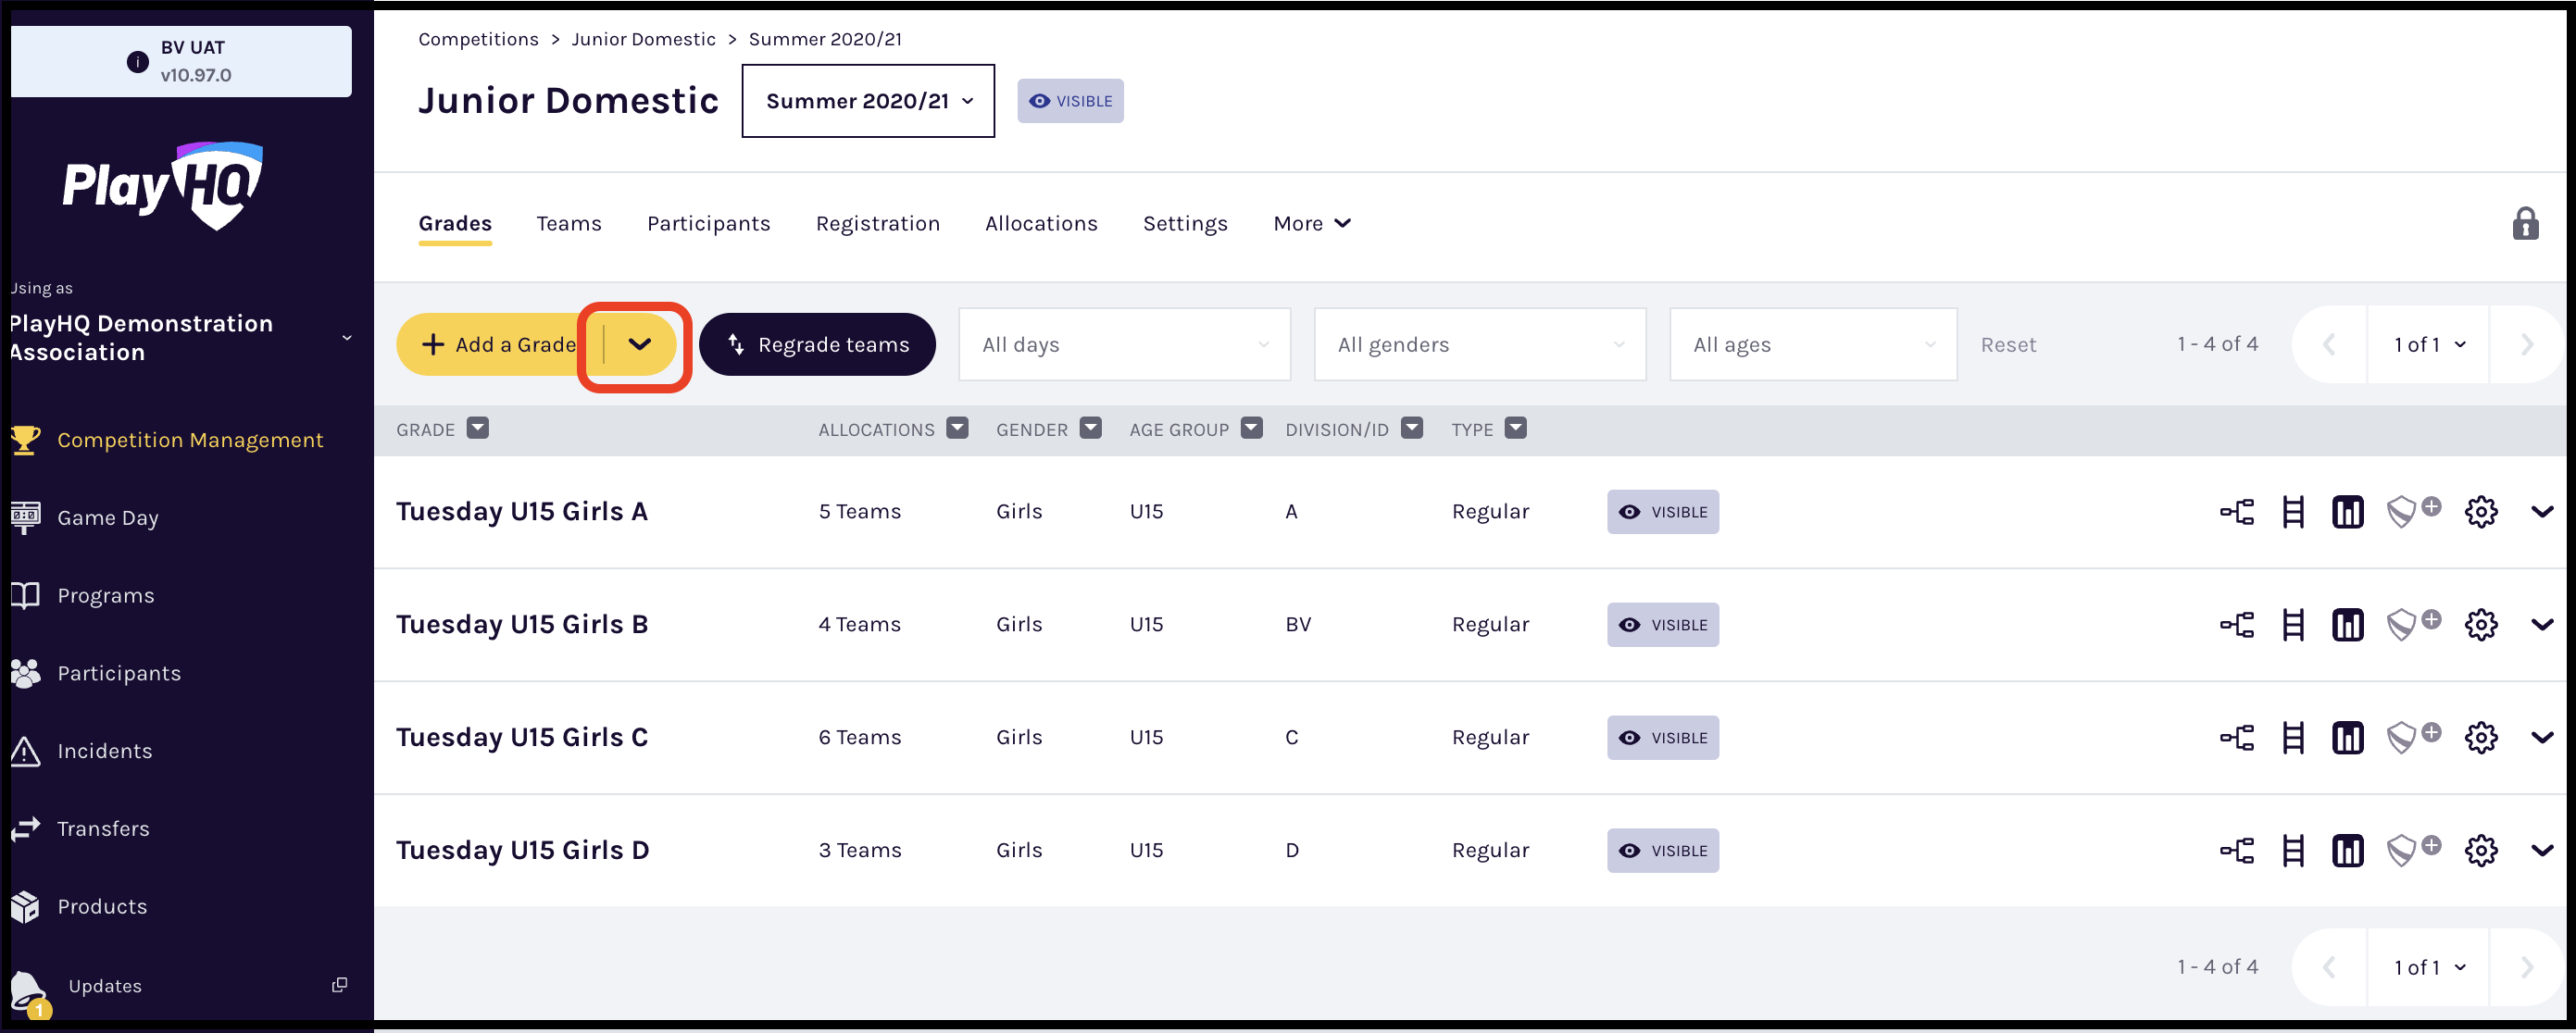Open the More menu
This screenshot has height=1033, width=2576.
(x=1311, y=224)
